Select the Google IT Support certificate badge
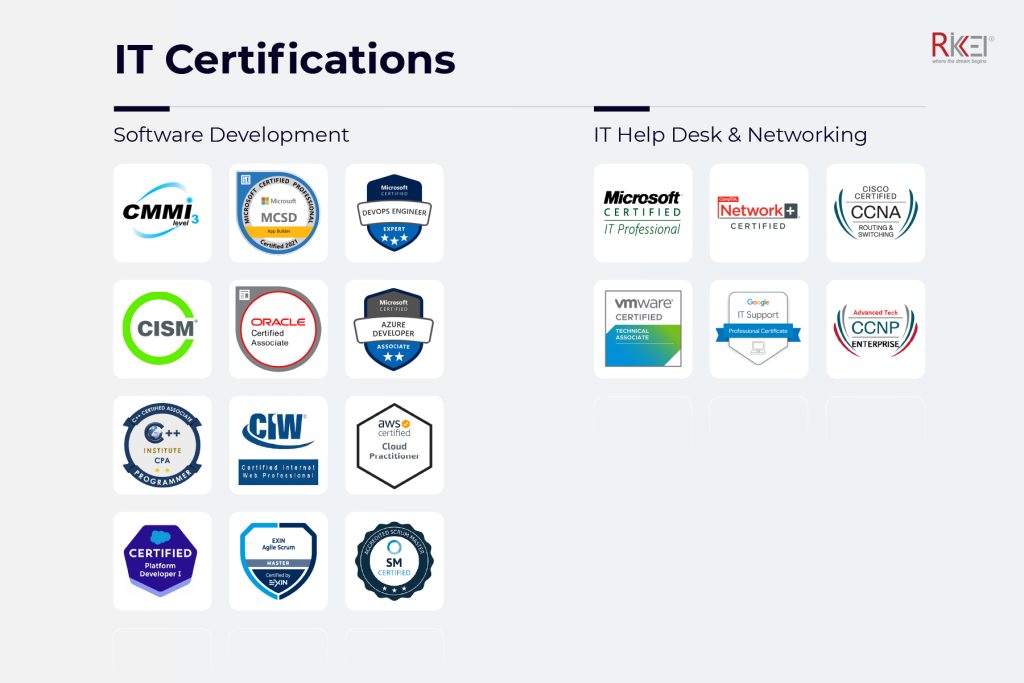The width and height of the screenshot is (1024, 683). pos(759,329)
